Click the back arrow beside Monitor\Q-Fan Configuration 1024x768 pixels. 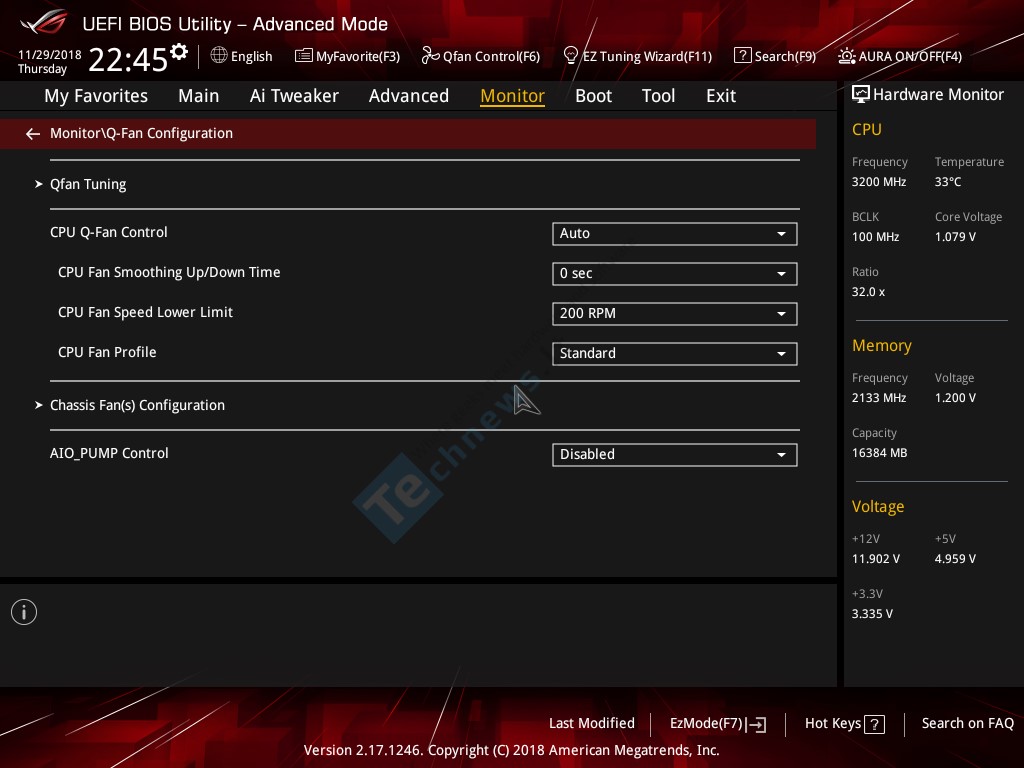tap(33, 134)
